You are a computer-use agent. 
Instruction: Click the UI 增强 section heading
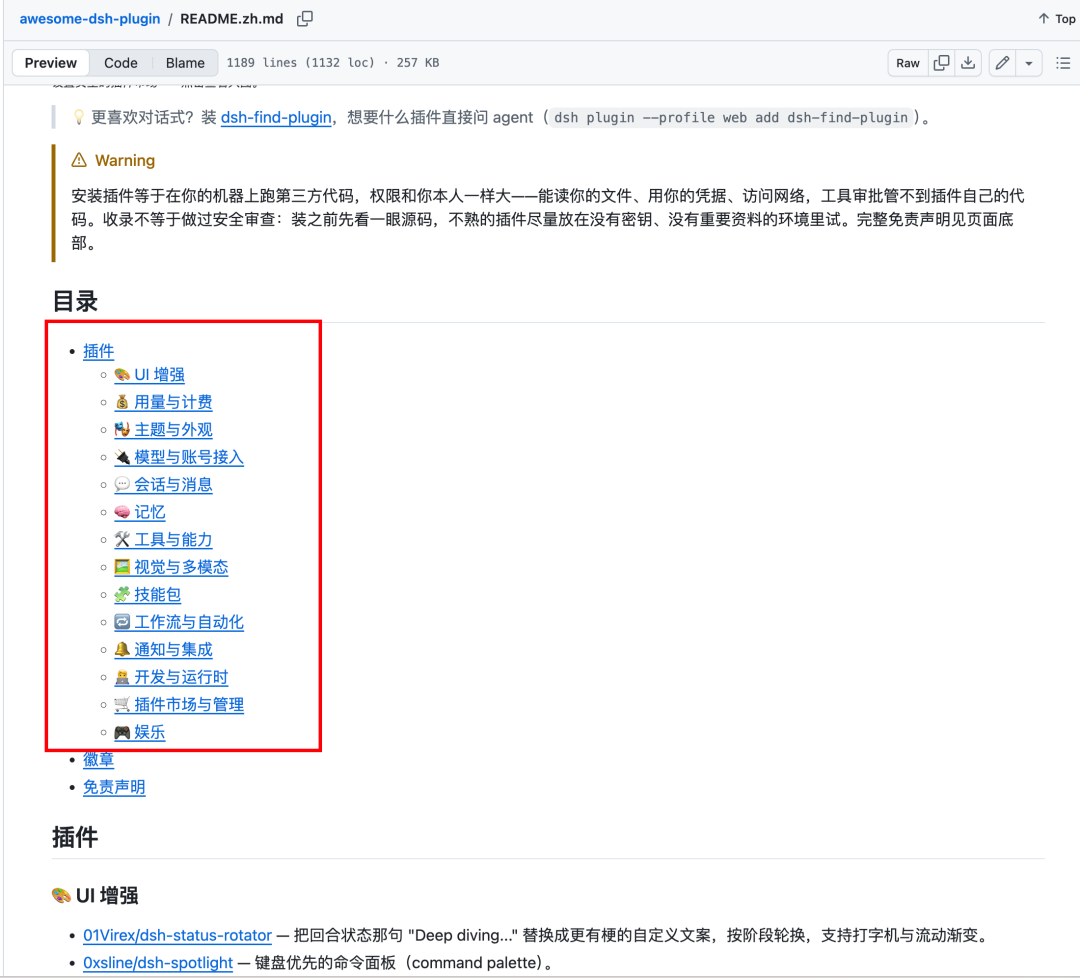(95, 895)
